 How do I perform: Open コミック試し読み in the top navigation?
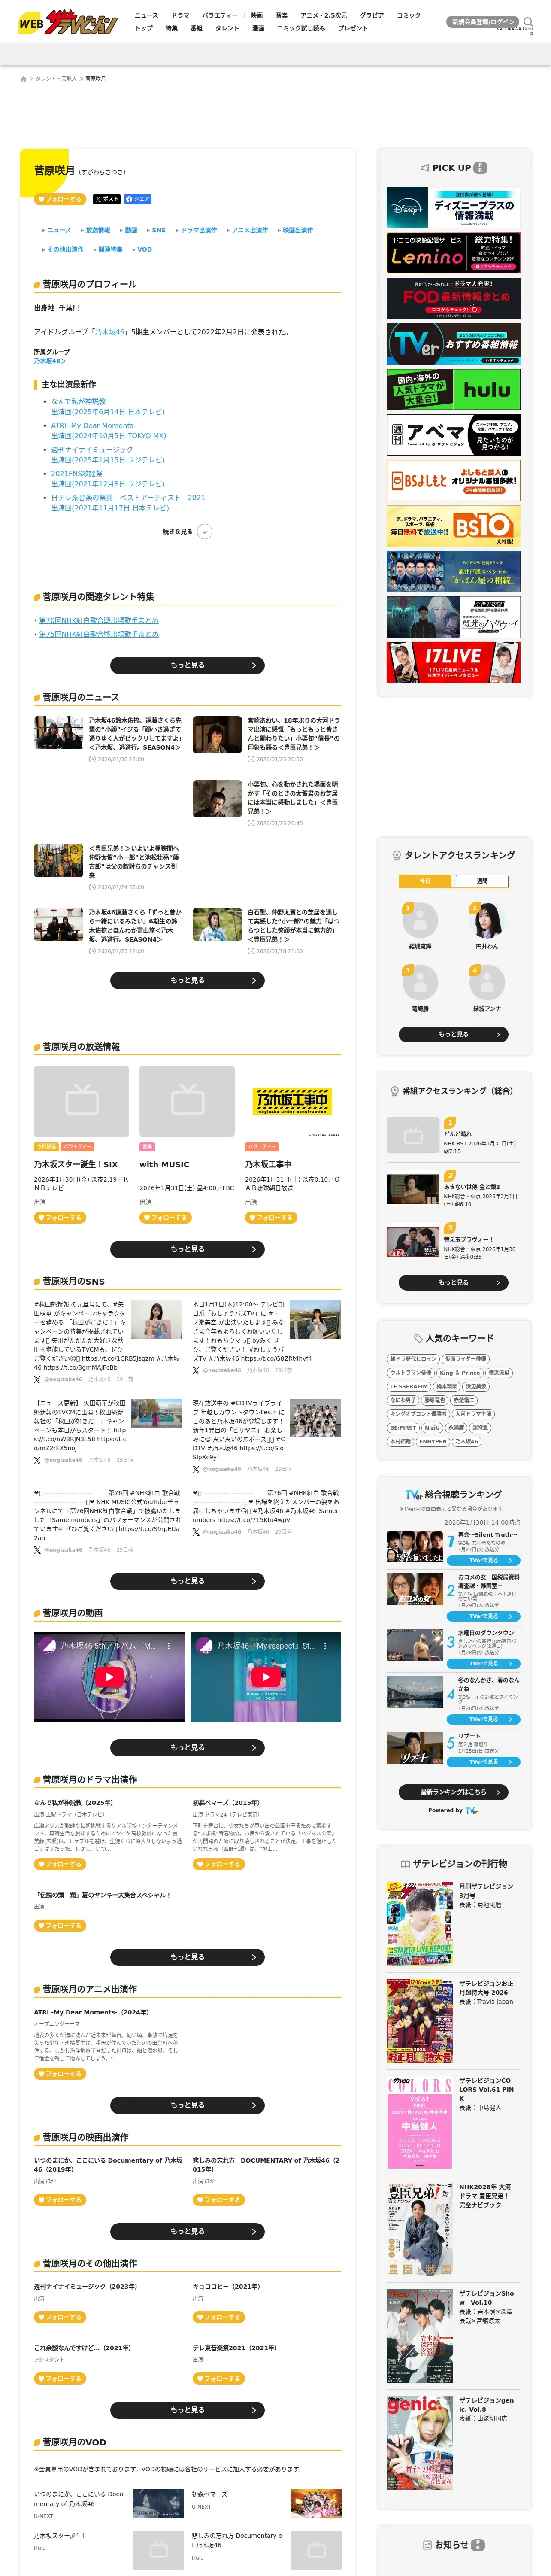301,29
